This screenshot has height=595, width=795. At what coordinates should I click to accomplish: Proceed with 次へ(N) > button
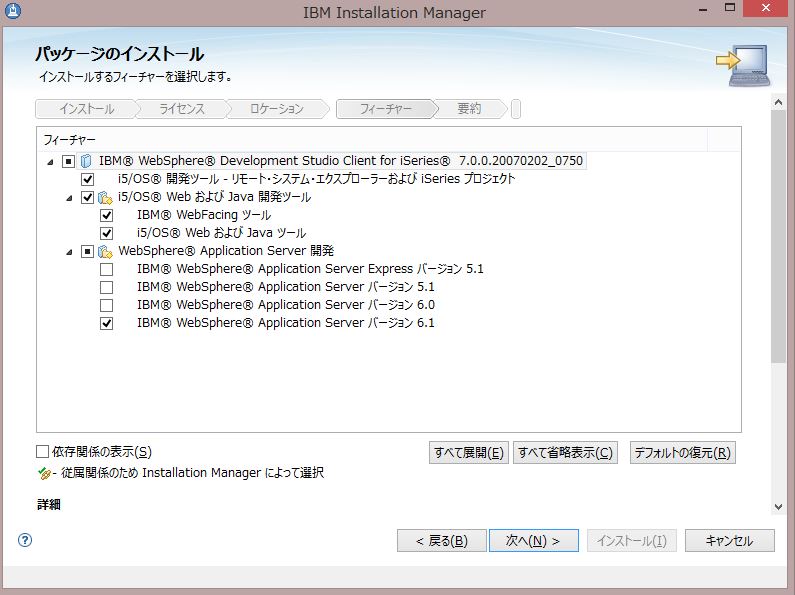[533, 541]
